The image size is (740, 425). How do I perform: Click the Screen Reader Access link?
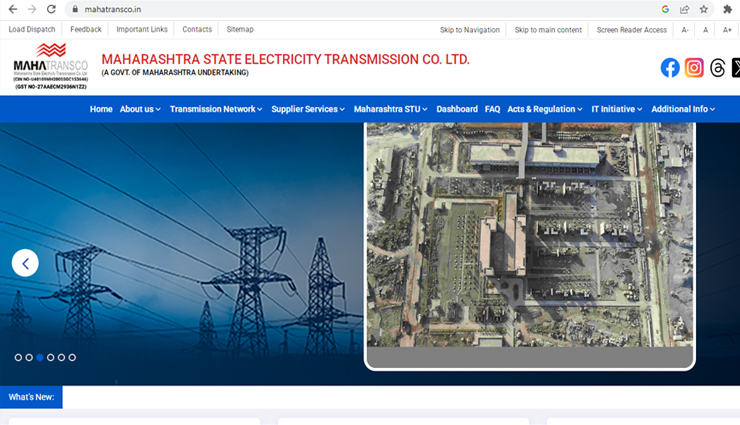pos(631,30)
